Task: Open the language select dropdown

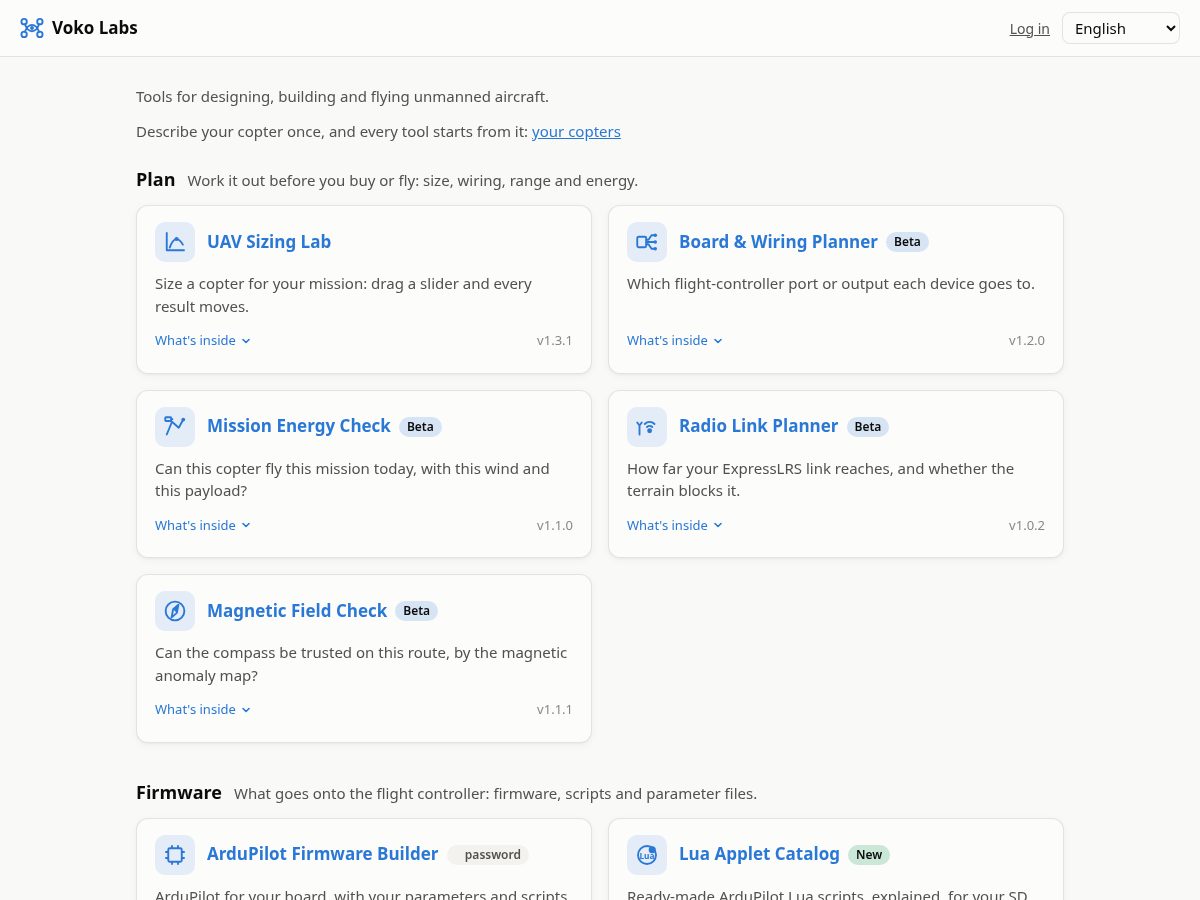Action: 1121,28
